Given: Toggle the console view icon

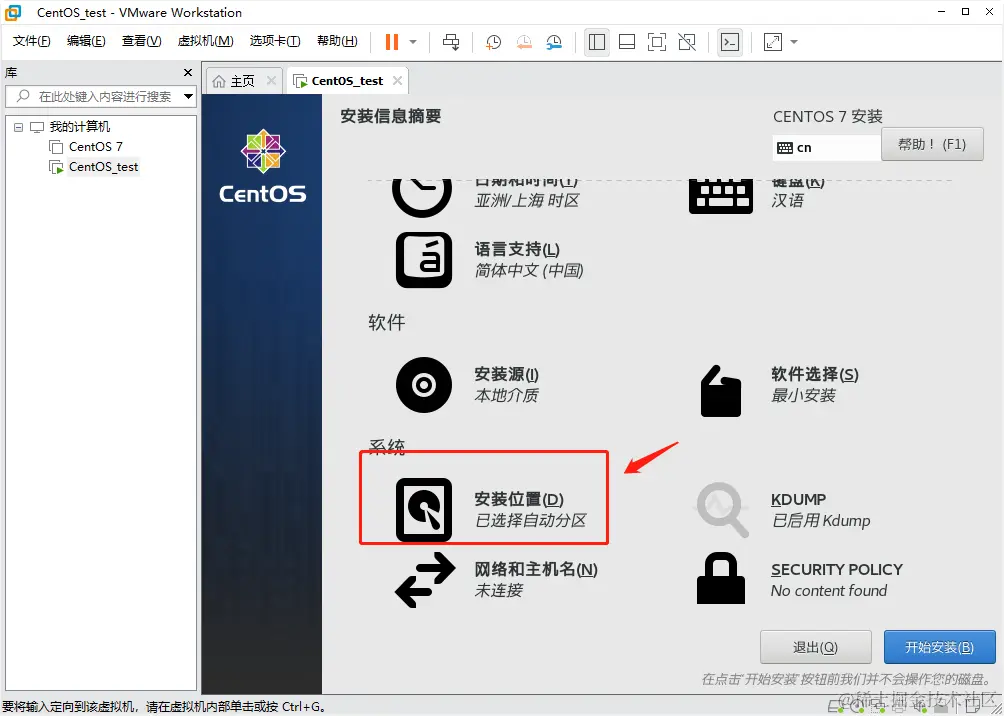Looking at the screenshot, I should click(730, 42).
